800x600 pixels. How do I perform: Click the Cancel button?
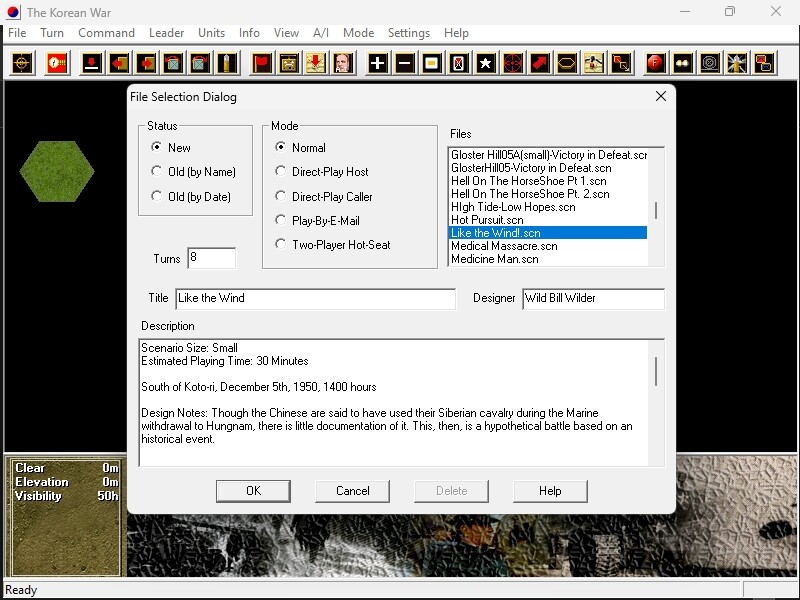[x=352, y=491]
